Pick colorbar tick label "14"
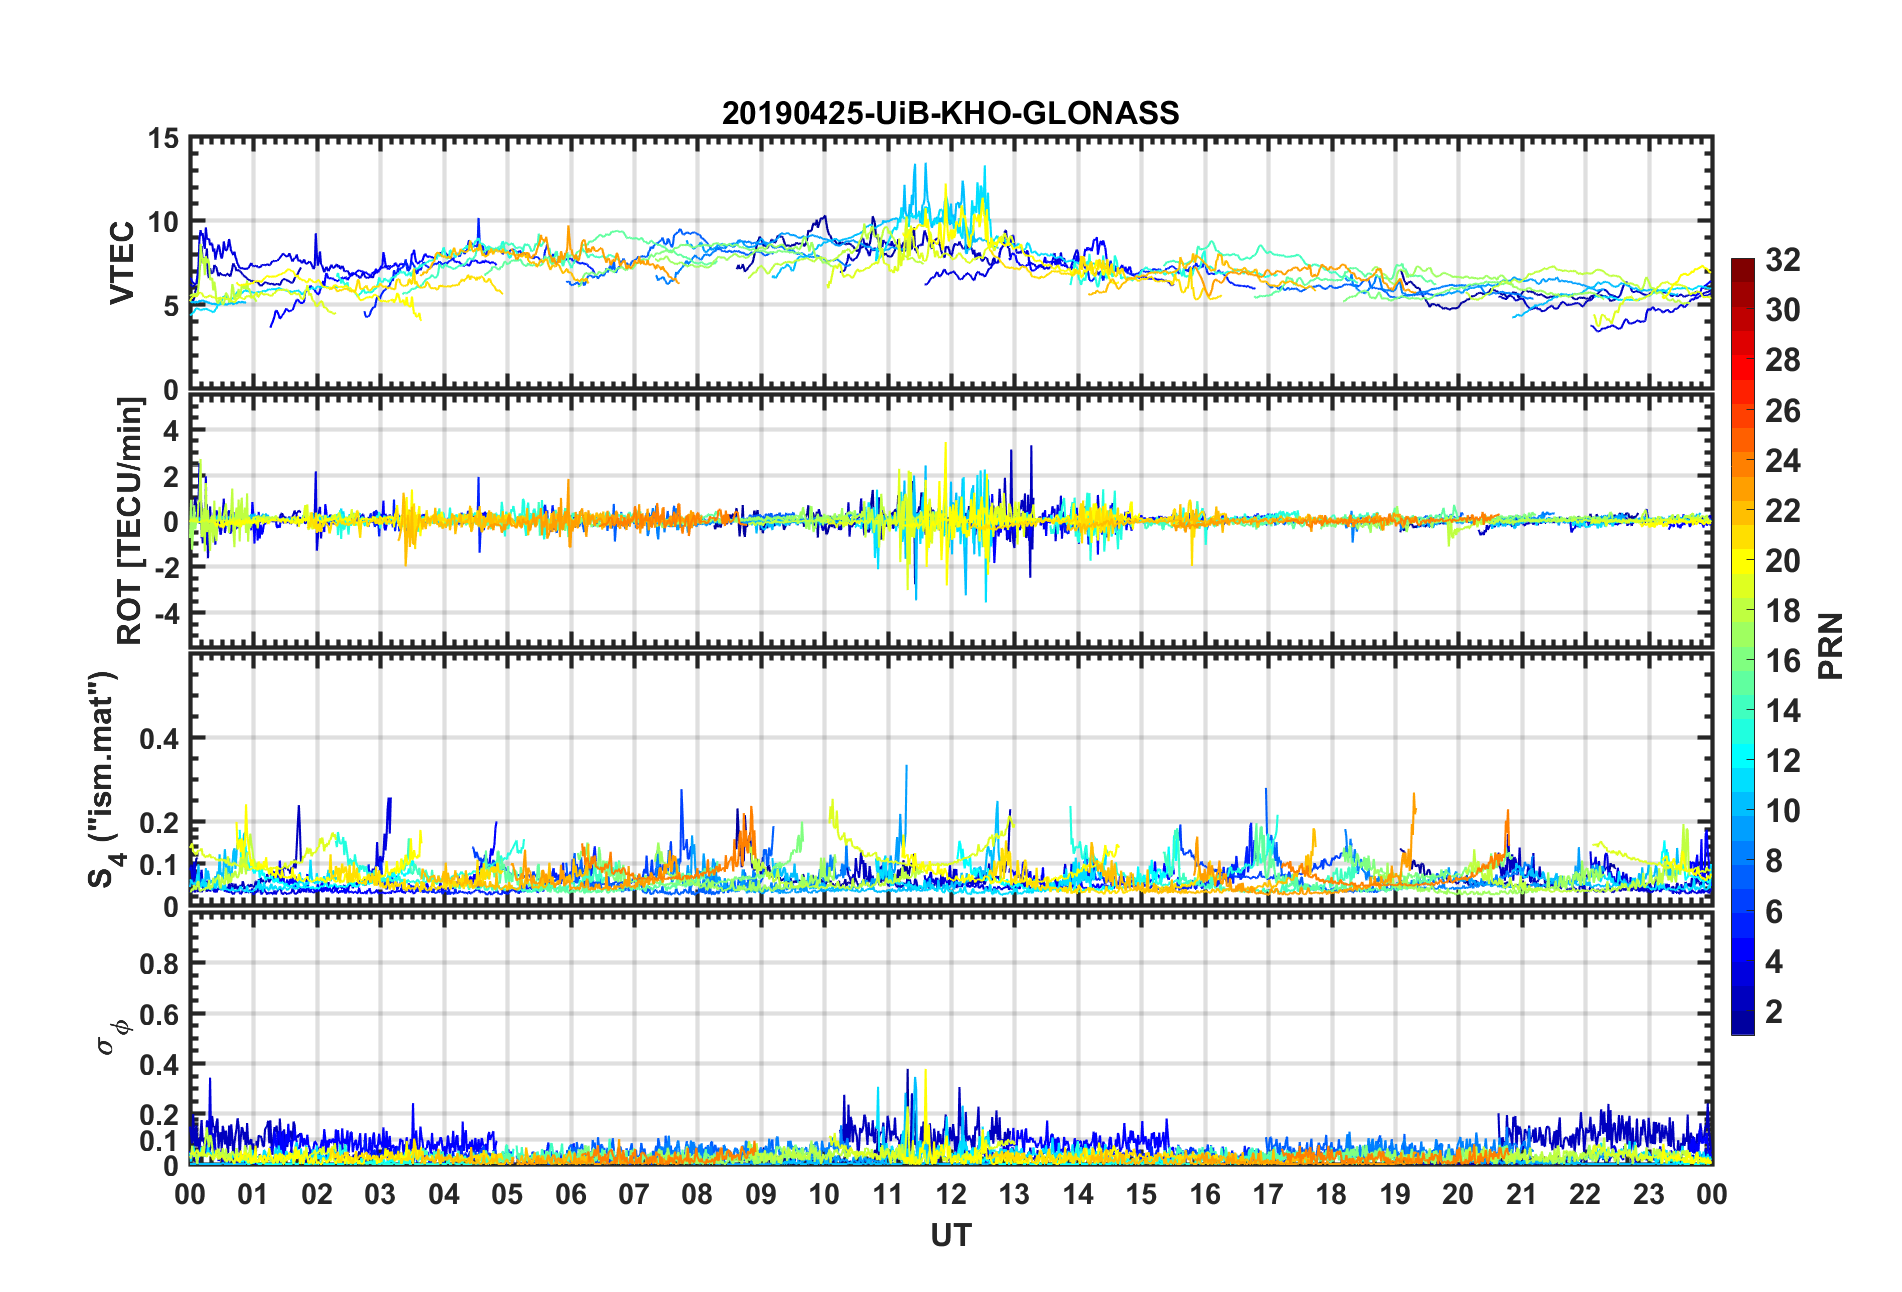The image size is (1902, 1292). click(1782, 711)
